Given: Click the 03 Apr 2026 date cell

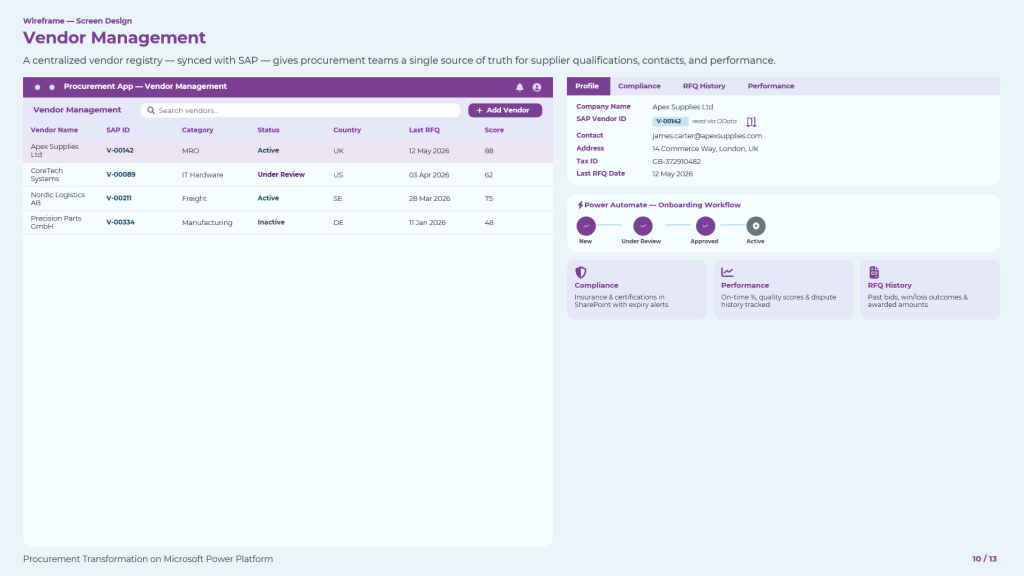Looking at the screenshot, I should 429,175.
